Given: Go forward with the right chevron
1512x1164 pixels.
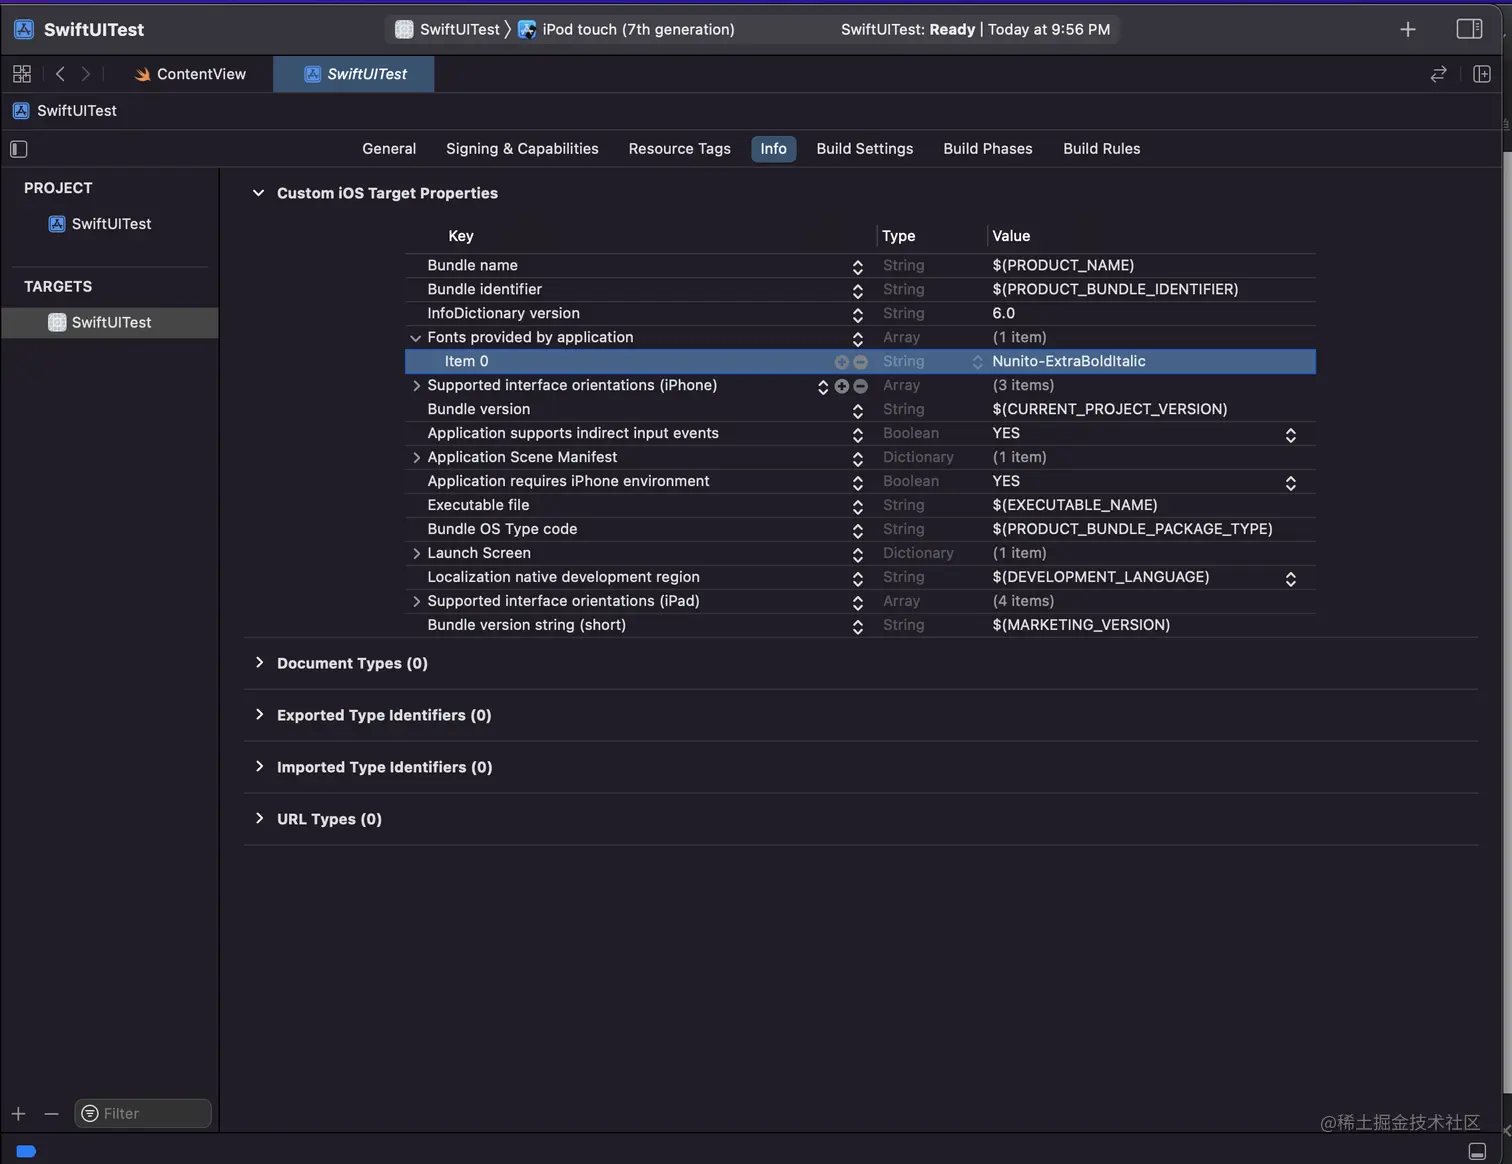Looking at the screenshot, I should 86,74.
